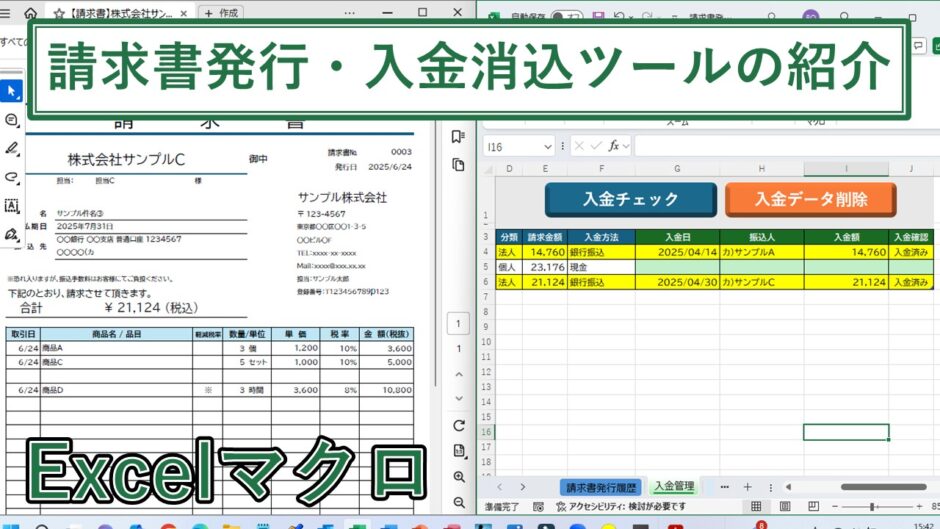Zoom in the PDF with magnifier plus
The height and width of the screenshot is (529, 940).
coord(459,477)
